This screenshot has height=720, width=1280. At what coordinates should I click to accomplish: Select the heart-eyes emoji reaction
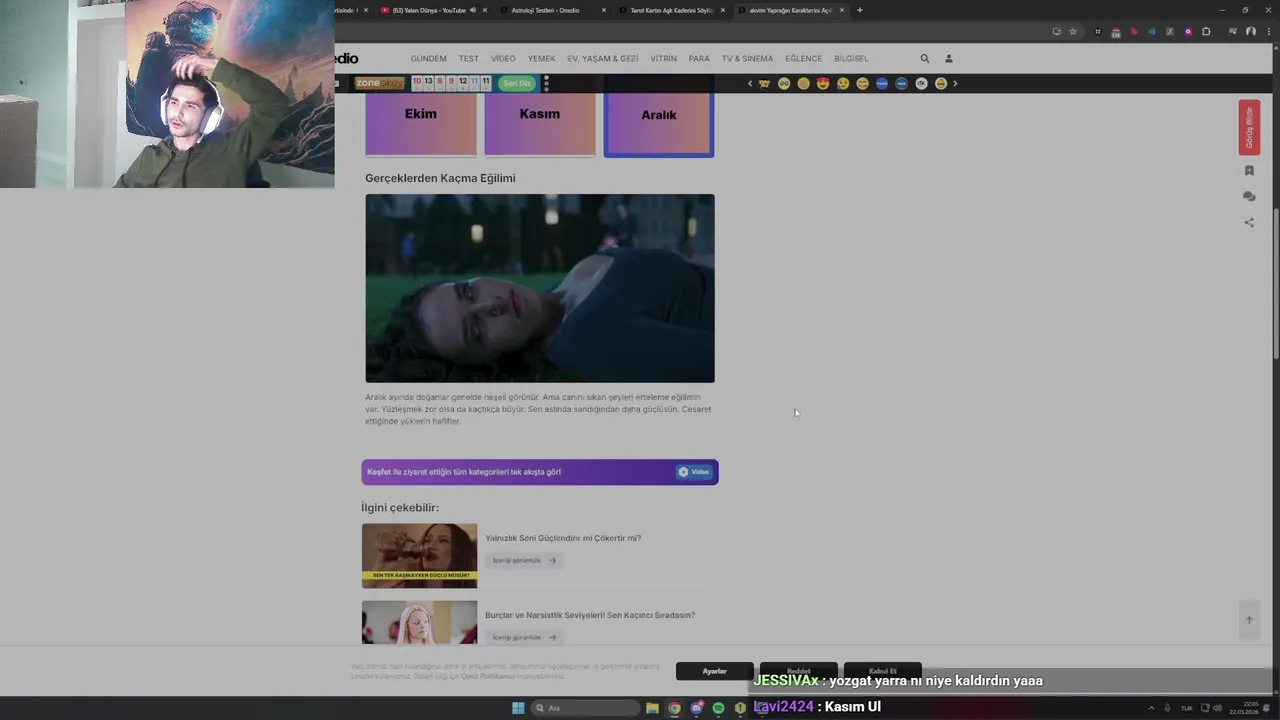[x=823, y=83]
